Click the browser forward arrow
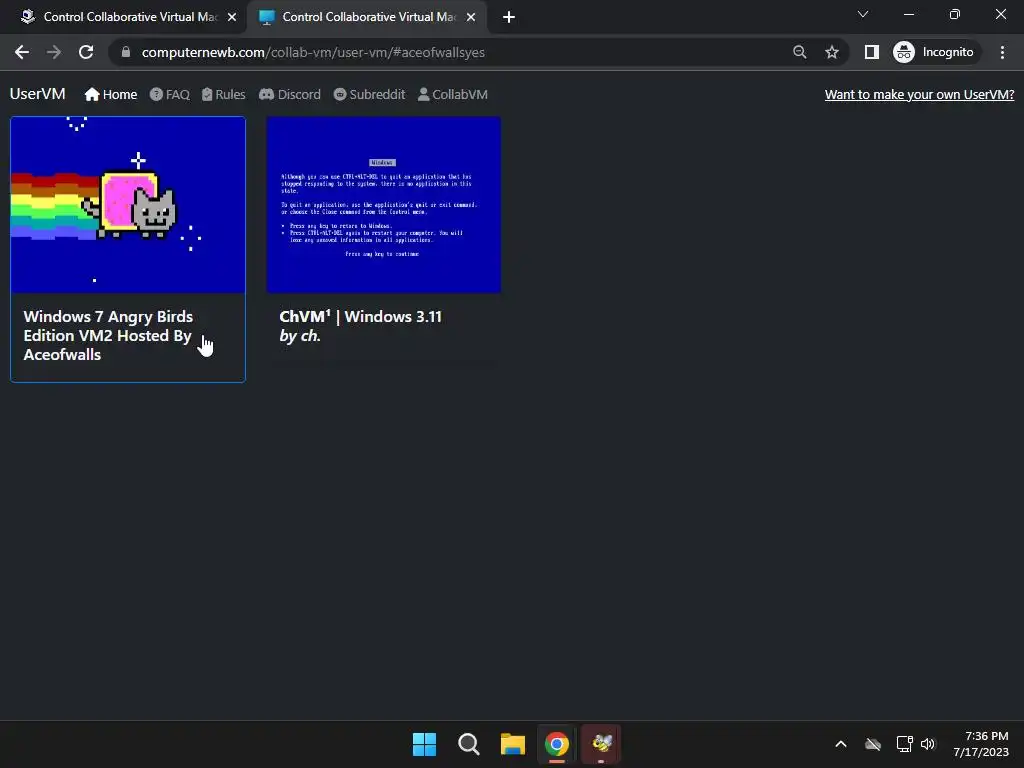The width and height of the screenshot is (1024, 768). (54, 52)
